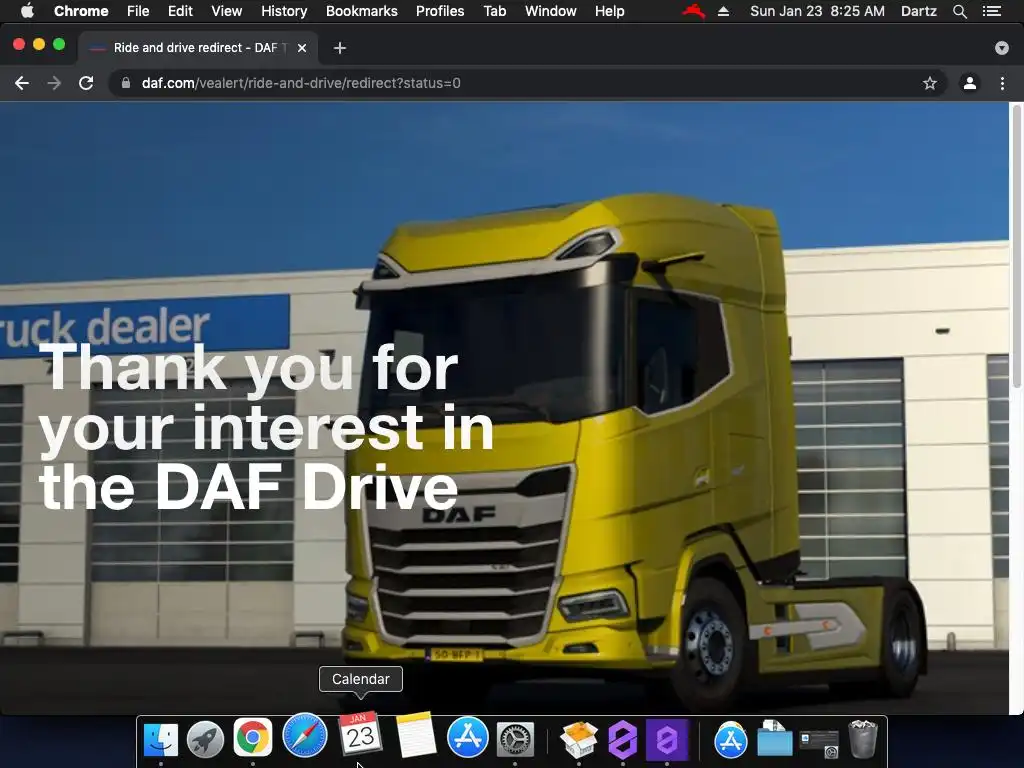Click the page's vertical scrollbar thumb
The height and width of the screenshot is (768, 1024).
[x=1016, y=246]
